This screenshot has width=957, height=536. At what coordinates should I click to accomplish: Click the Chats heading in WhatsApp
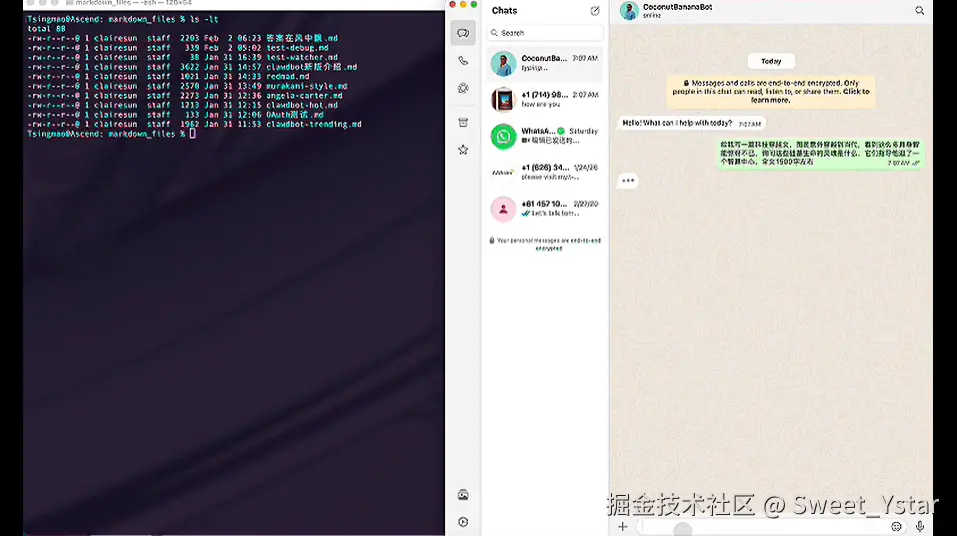pos(504,10)
